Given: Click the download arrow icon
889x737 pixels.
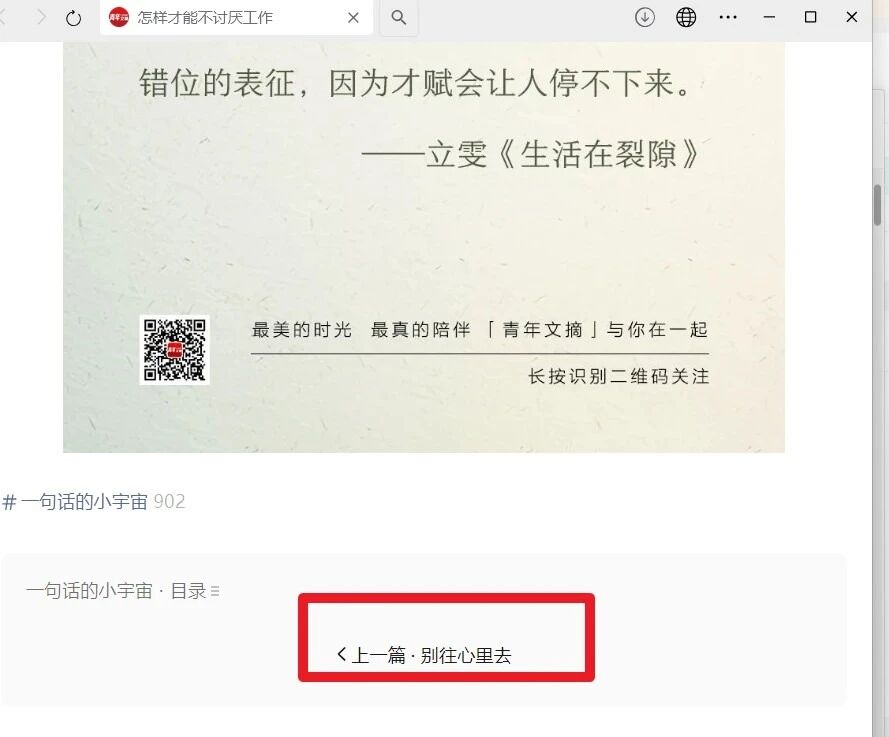Looking at the screenshot, I should [x=645, y=18].
